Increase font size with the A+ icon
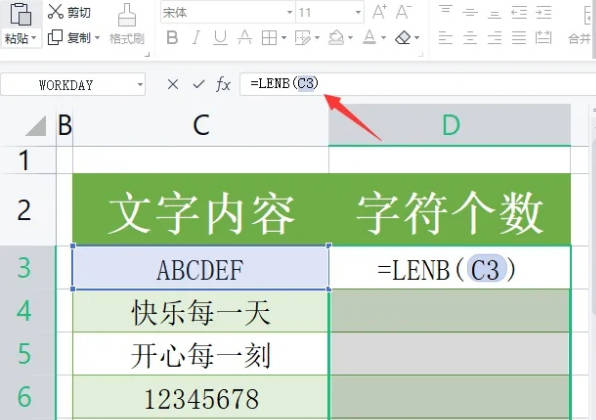 (379, 12)
